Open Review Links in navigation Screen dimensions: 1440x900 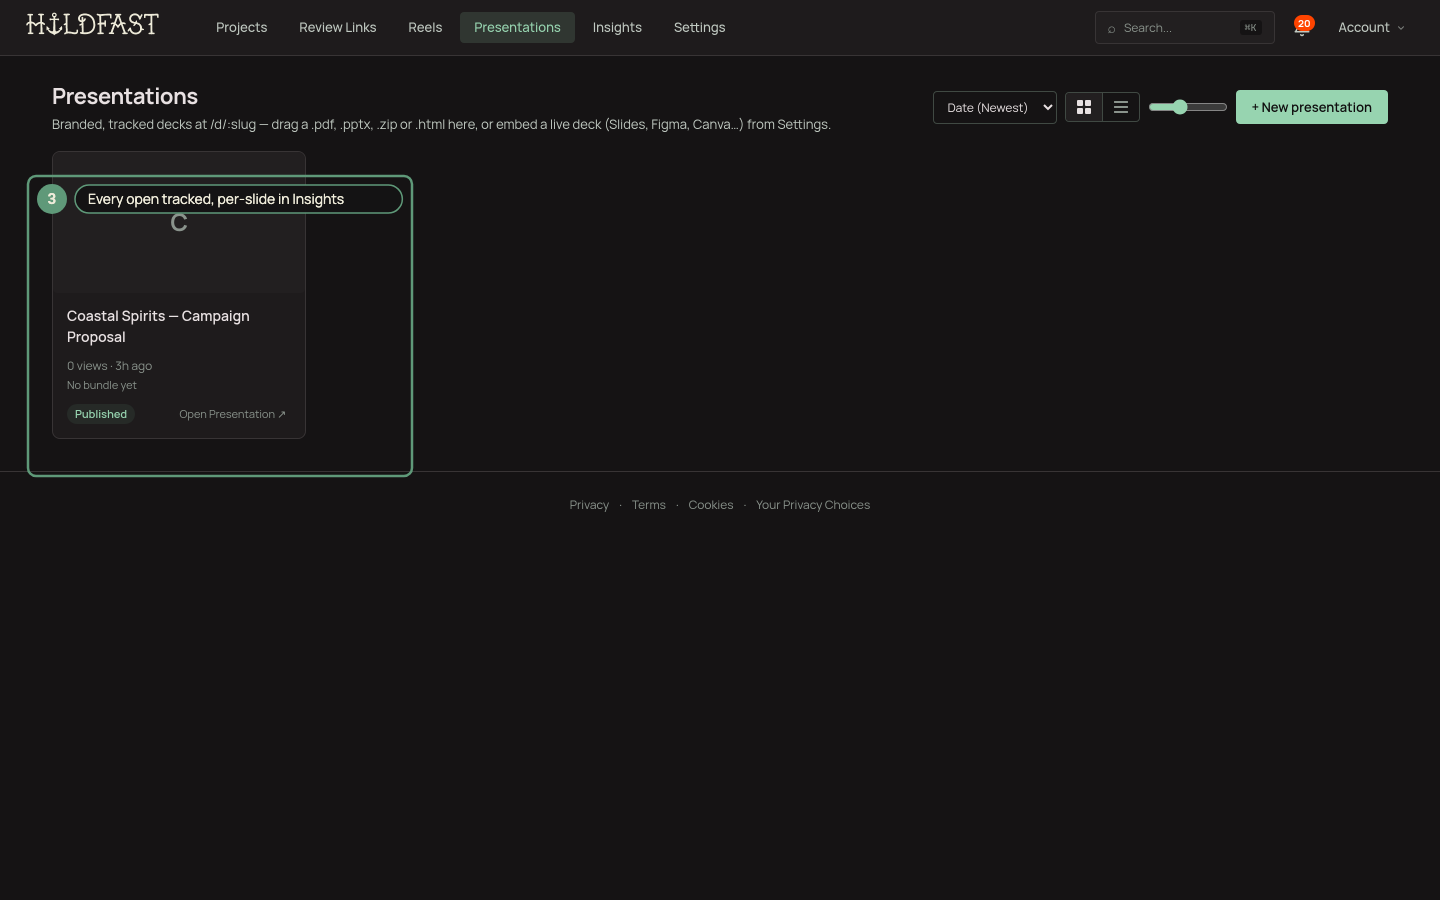coord(338,27)
